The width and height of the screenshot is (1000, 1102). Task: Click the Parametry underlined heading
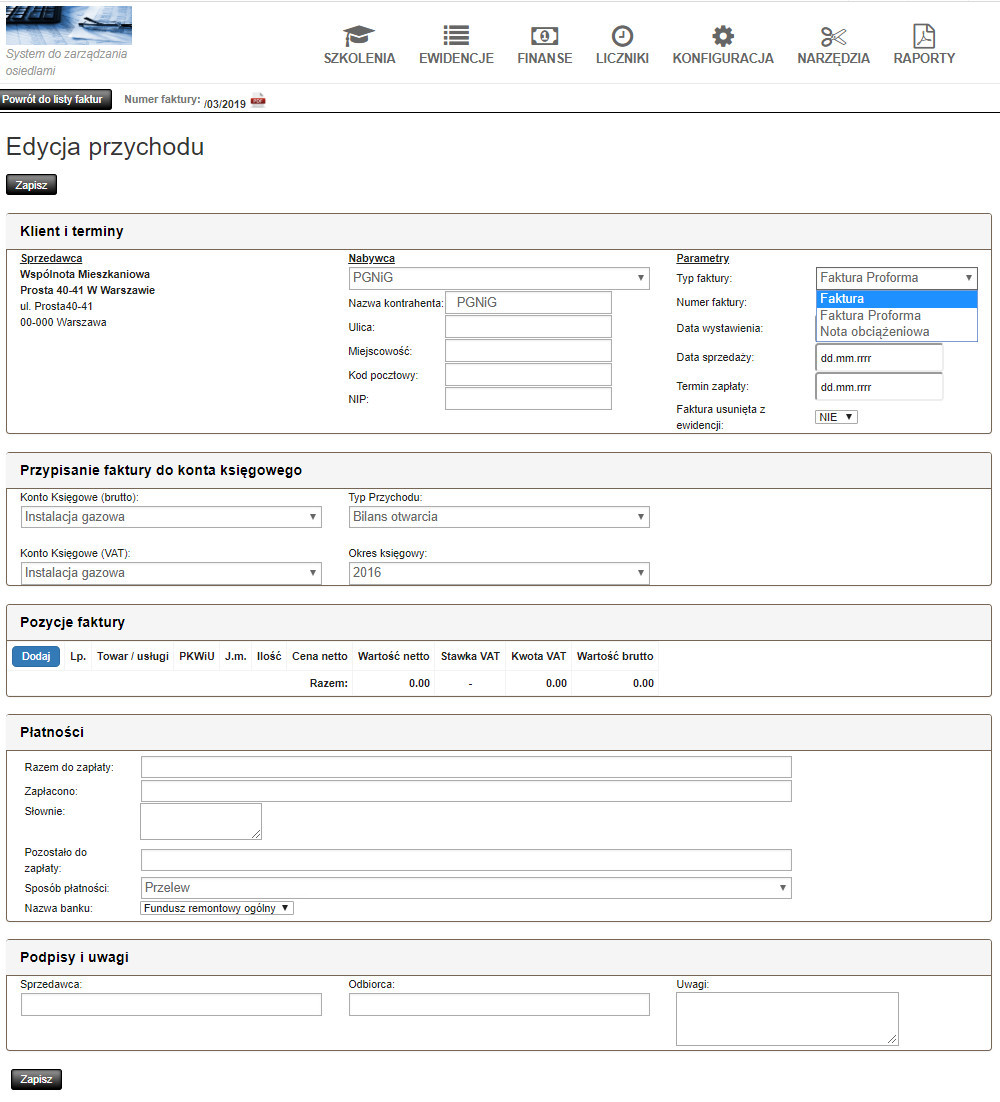coord(703,258)
